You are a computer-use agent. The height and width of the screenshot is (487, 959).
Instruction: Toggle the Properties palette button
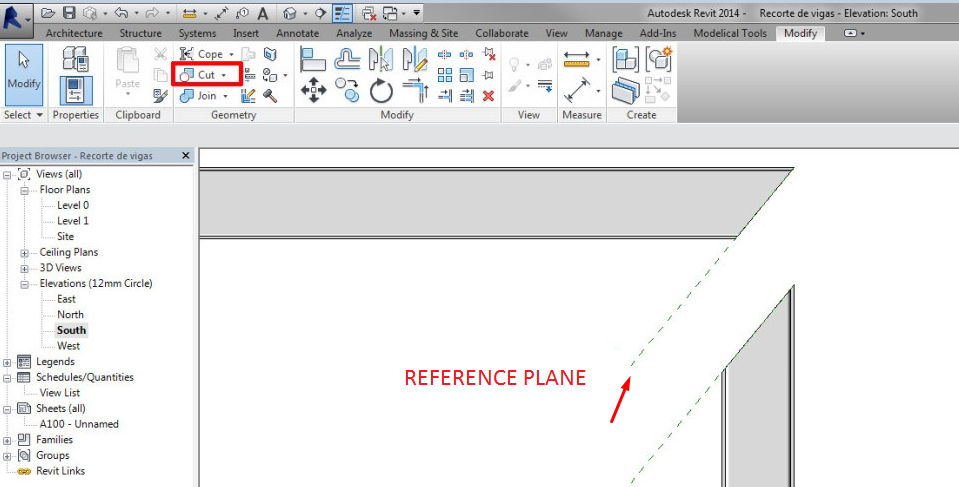(x=76, y=90)
